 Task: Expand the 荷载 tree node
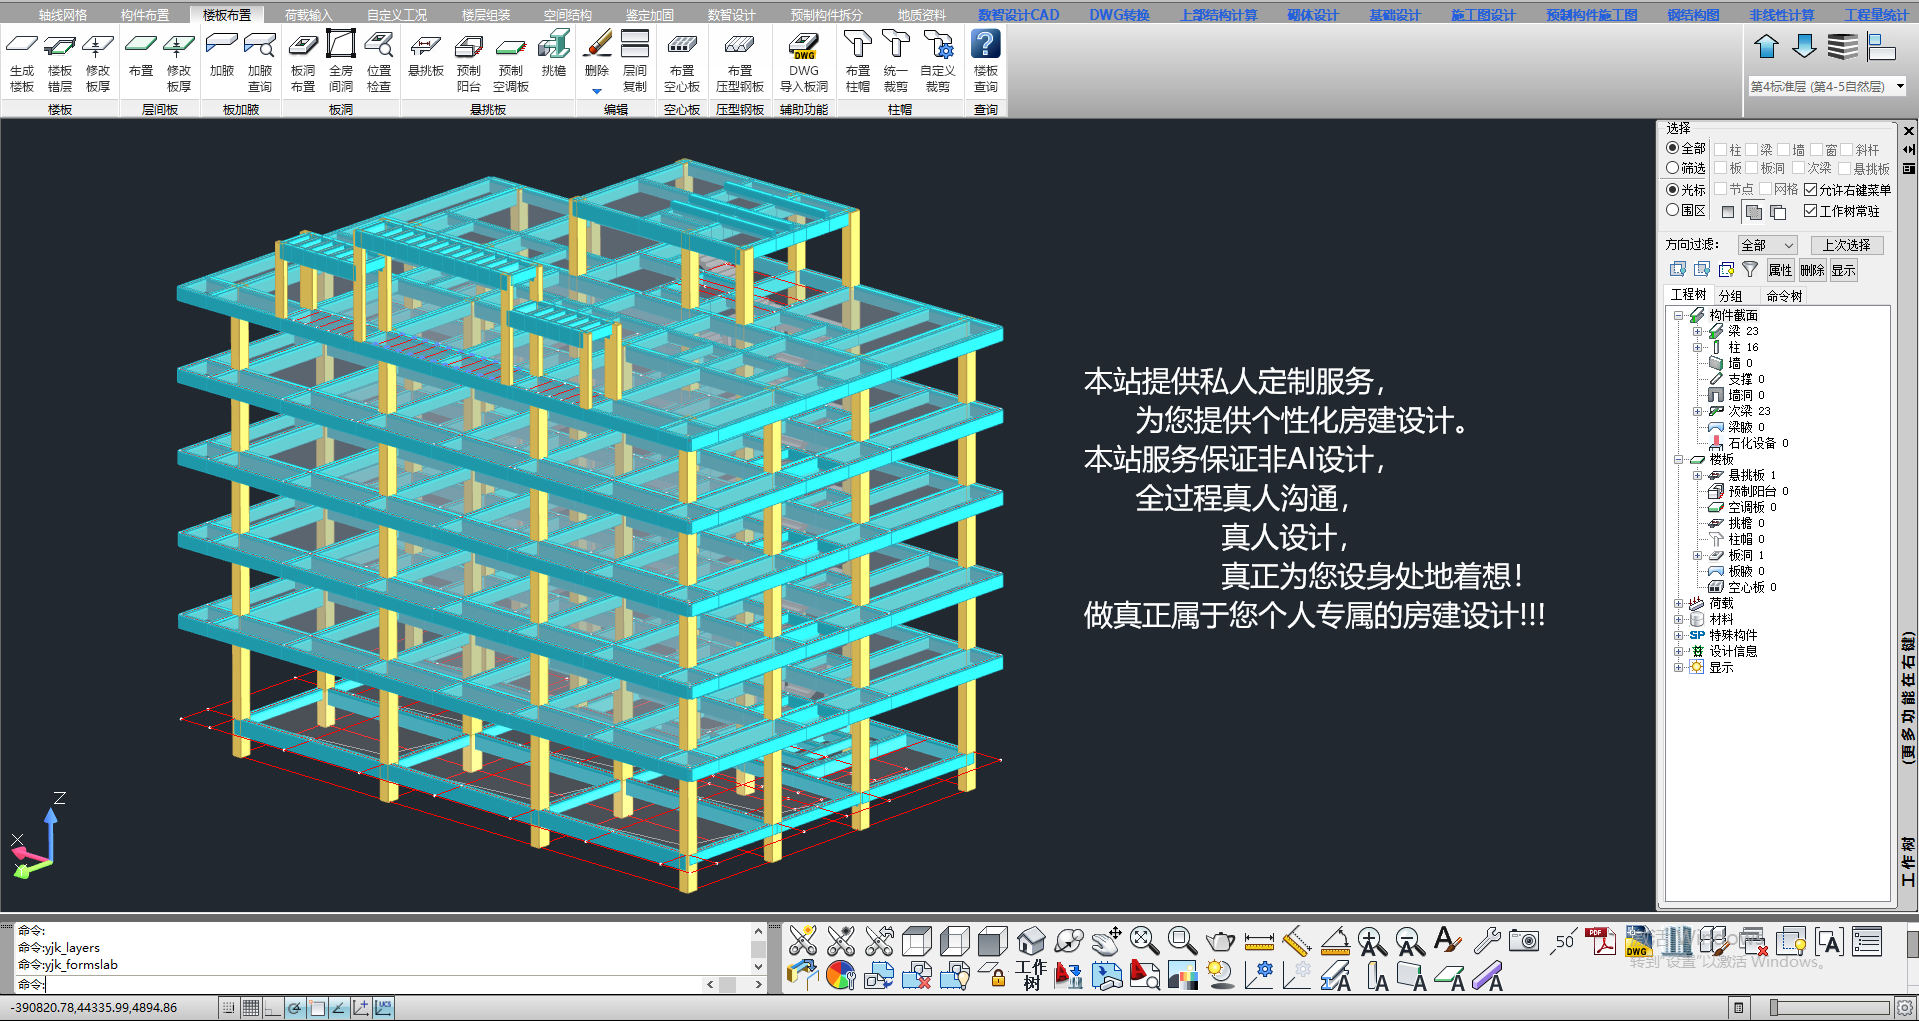(x=1679, y=603)
